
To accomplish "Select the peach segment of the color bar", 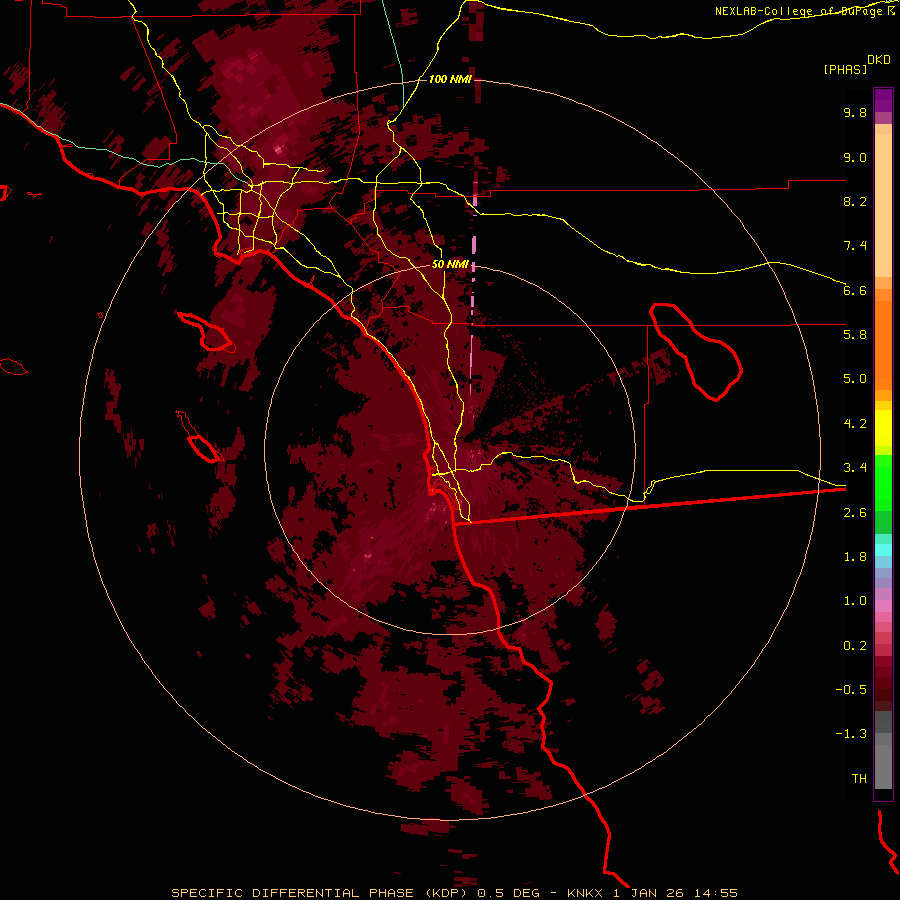I will click(883, 205).
